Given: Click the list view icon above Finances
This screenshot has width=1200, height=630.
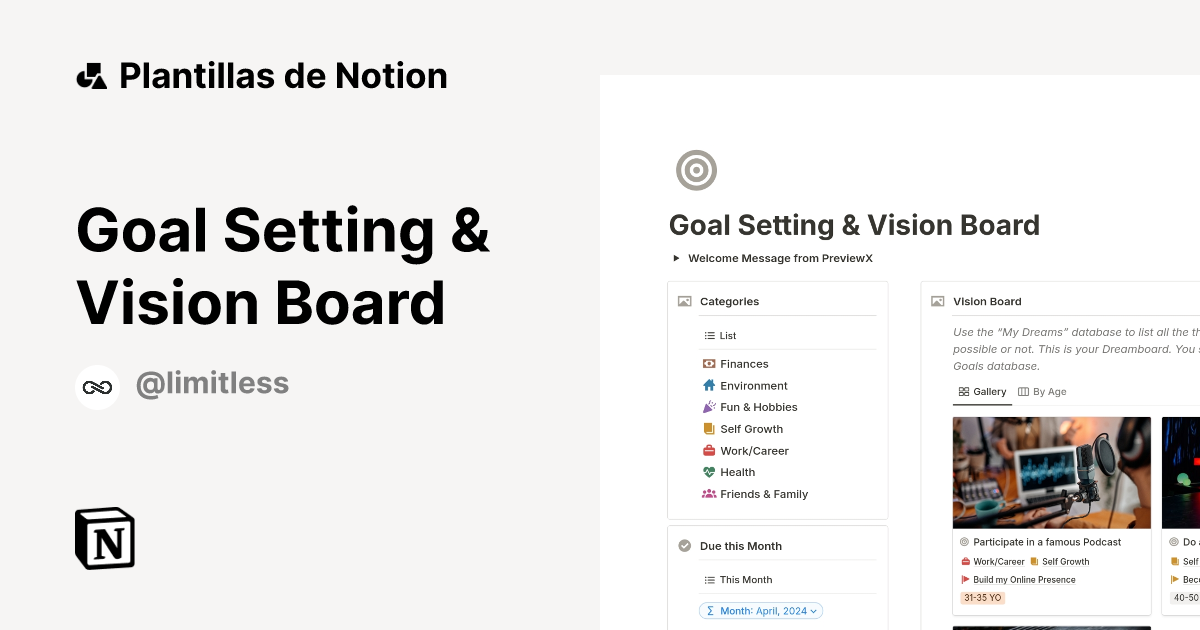Looking at the screenshot, I should point(710,335).
